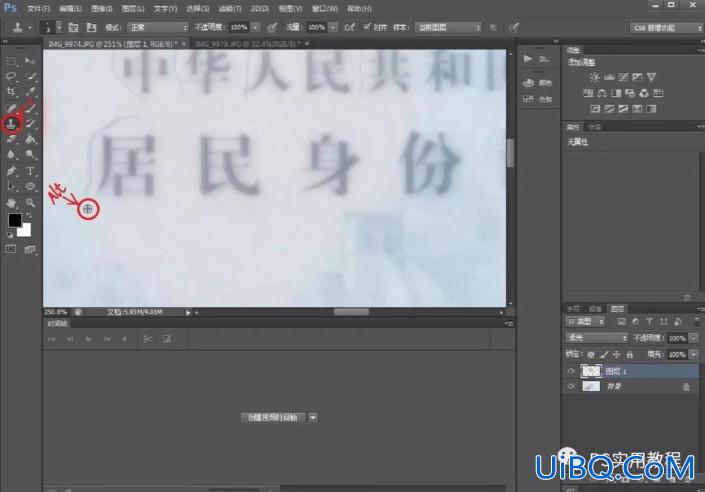Add a Levels adjustment
Viewport: 705px width, 492px height.
(x=609, y=77)
